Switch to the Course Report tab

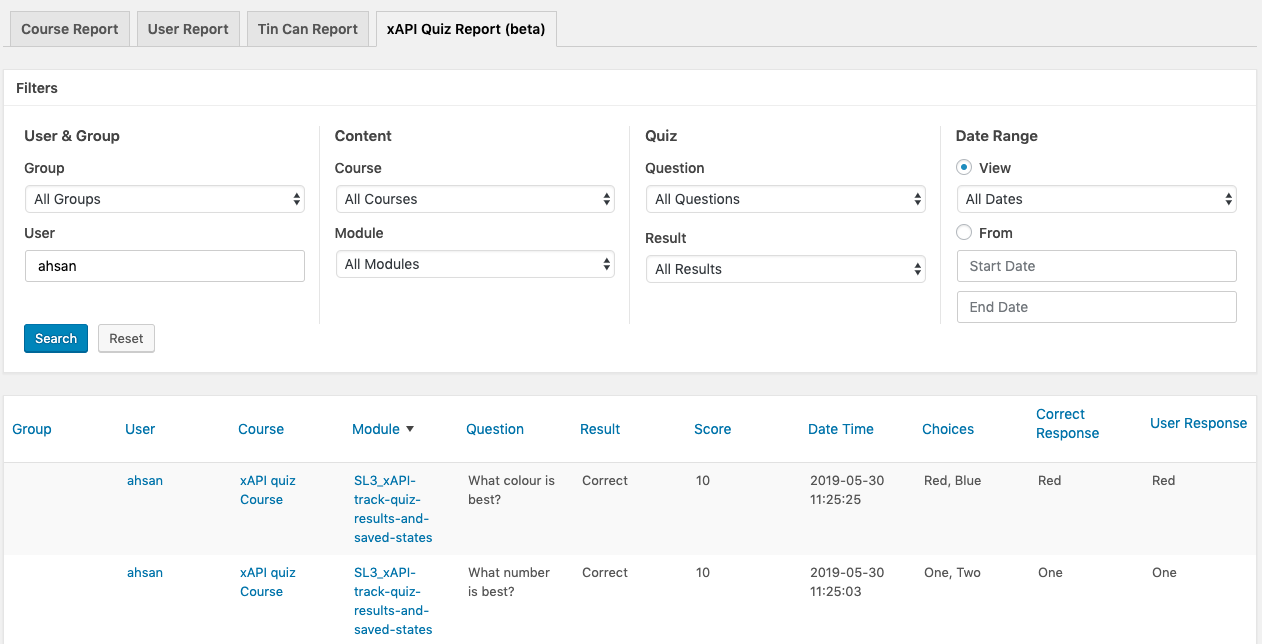pos(70,29)
